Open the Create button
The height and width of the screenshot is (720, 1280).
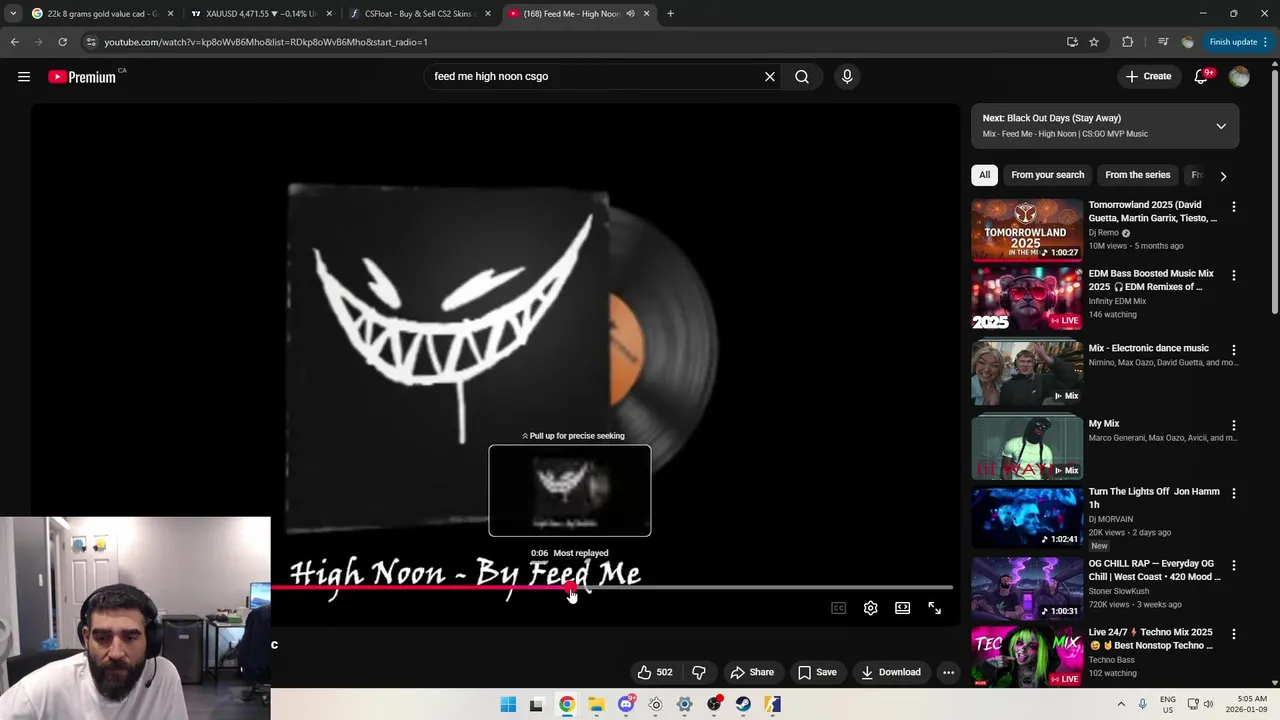point(1148,77)
